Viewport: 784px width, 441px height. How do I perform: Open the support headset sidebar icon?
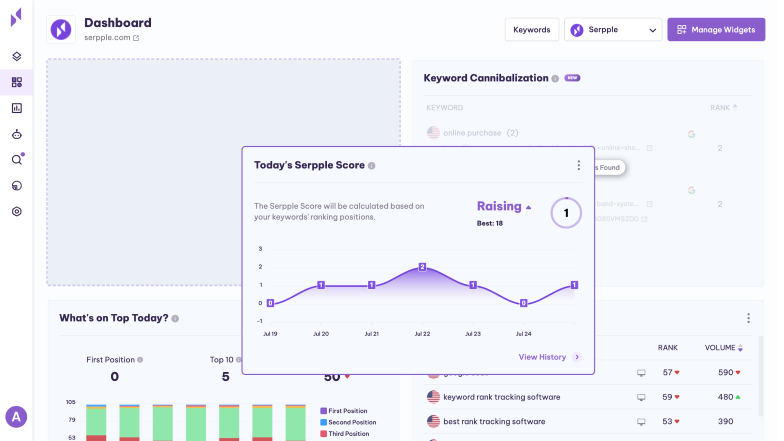click(x=16, y=186)
